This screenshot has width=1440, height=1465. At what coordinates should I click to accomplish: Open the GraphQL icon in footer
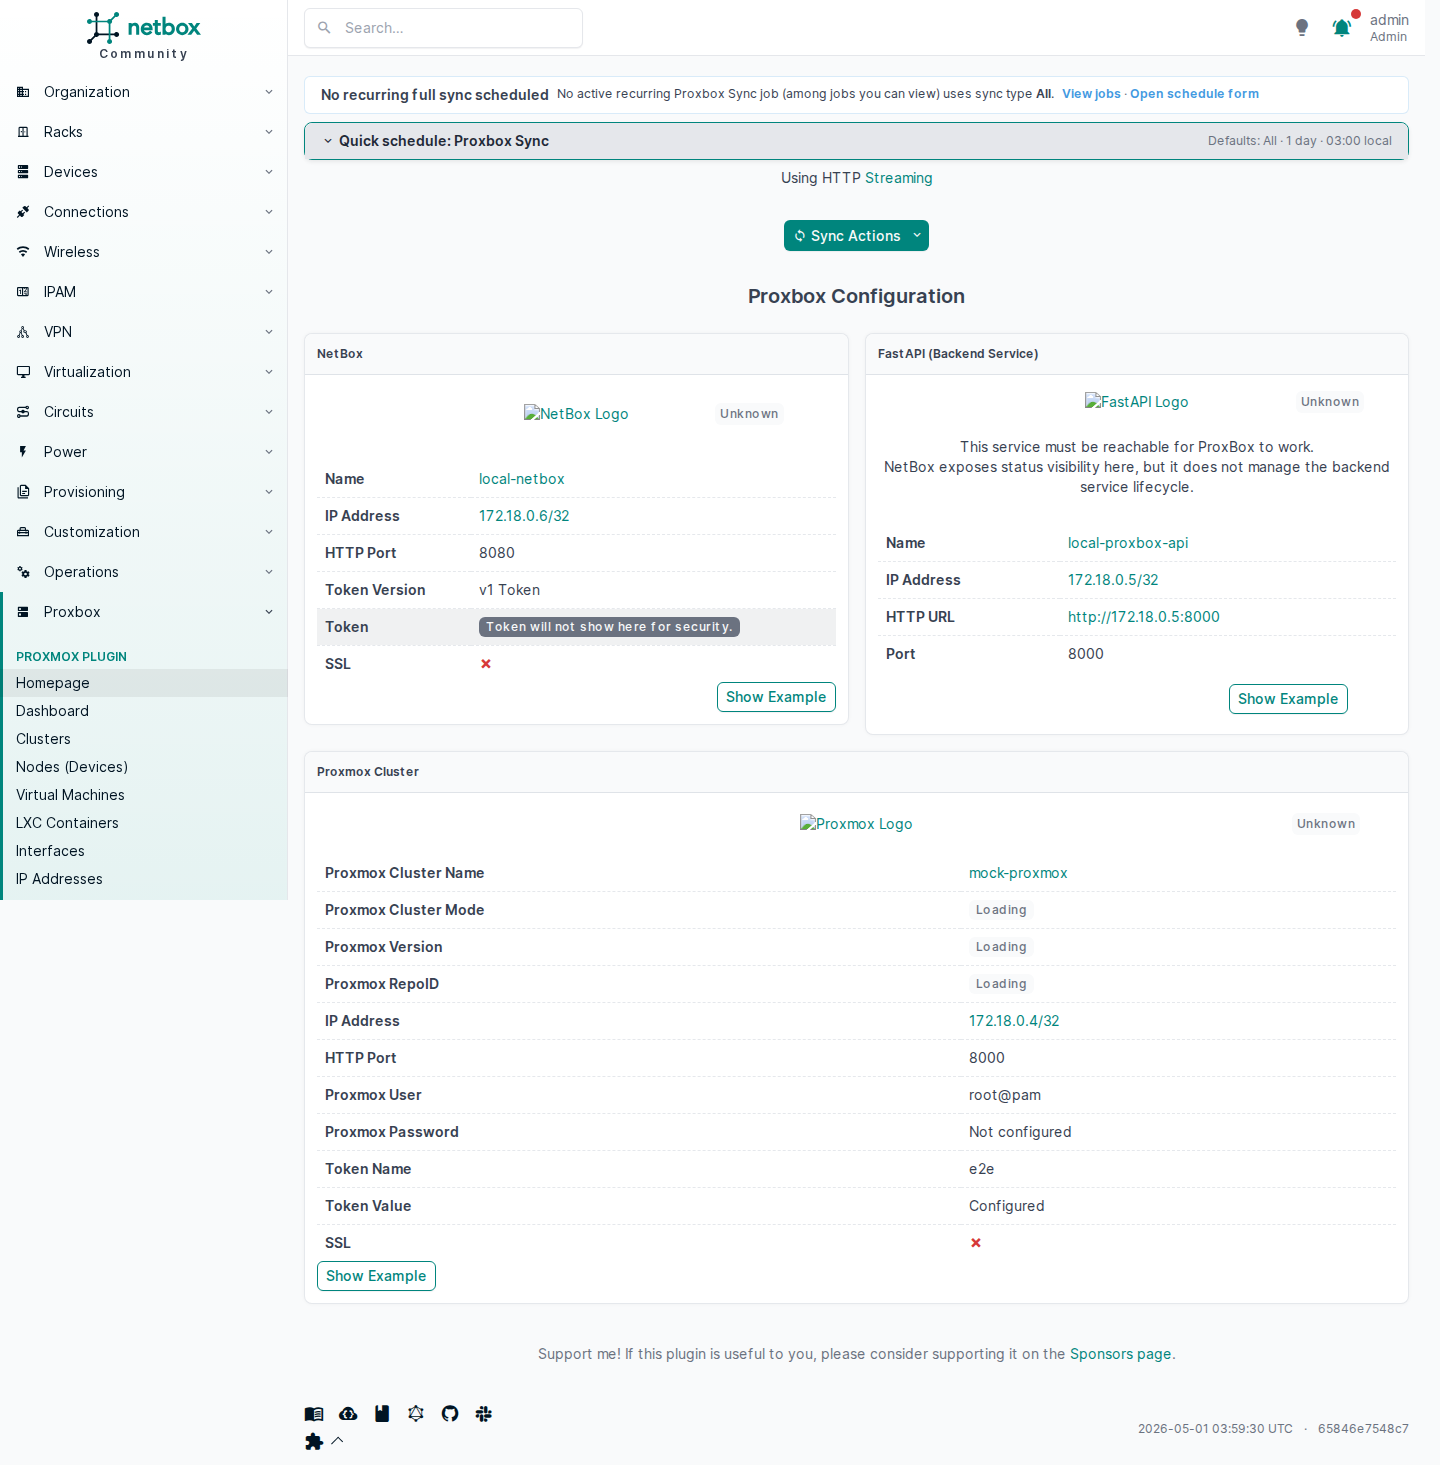416,1414
